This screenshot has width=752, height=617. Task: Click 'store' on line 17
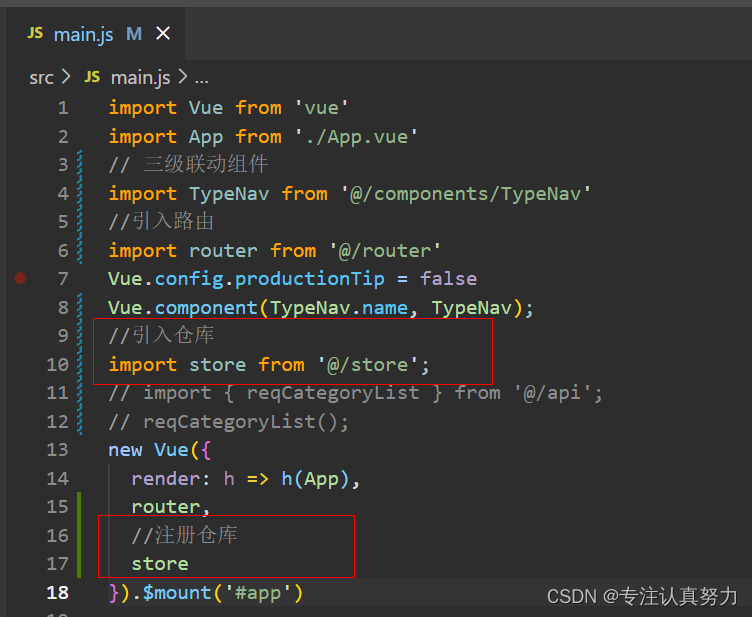[160, 564]
